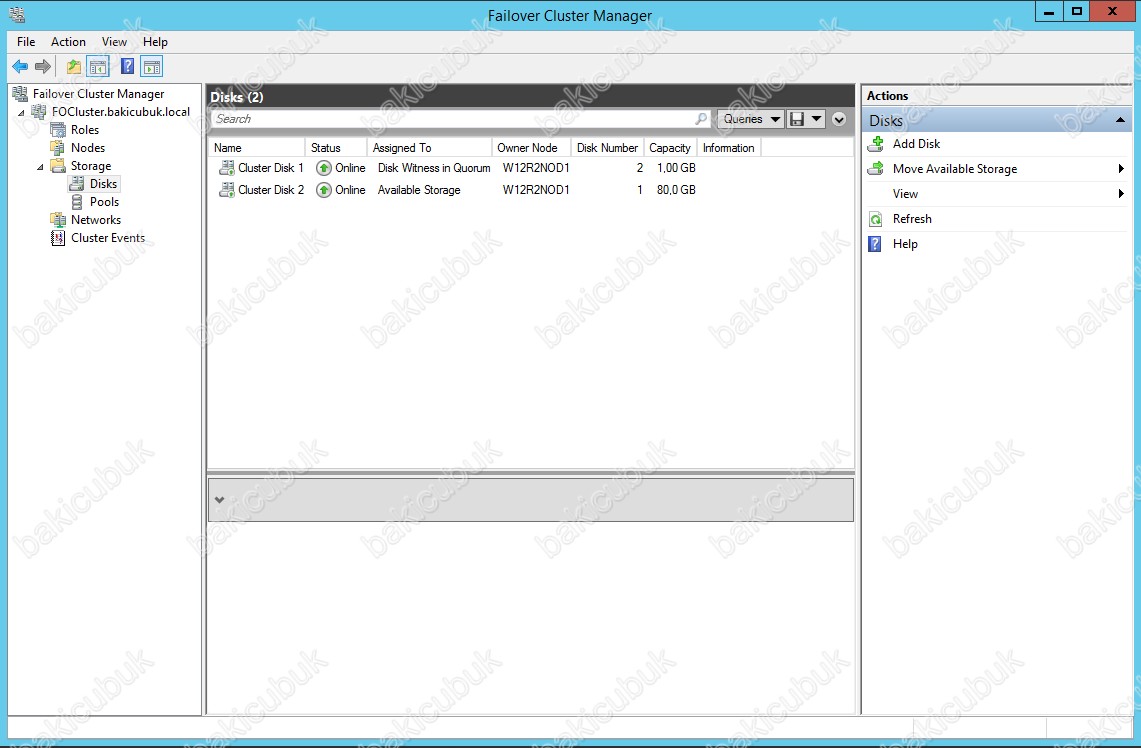Select Pools in the console tree
The height and width of the screenshot is (748, 1141).
104,202
